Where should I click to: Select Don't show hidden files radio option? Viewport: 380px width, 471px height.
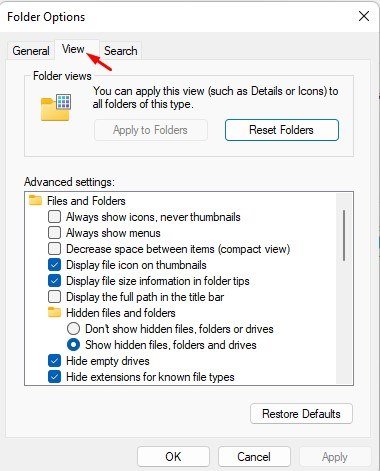click(73, 329)
